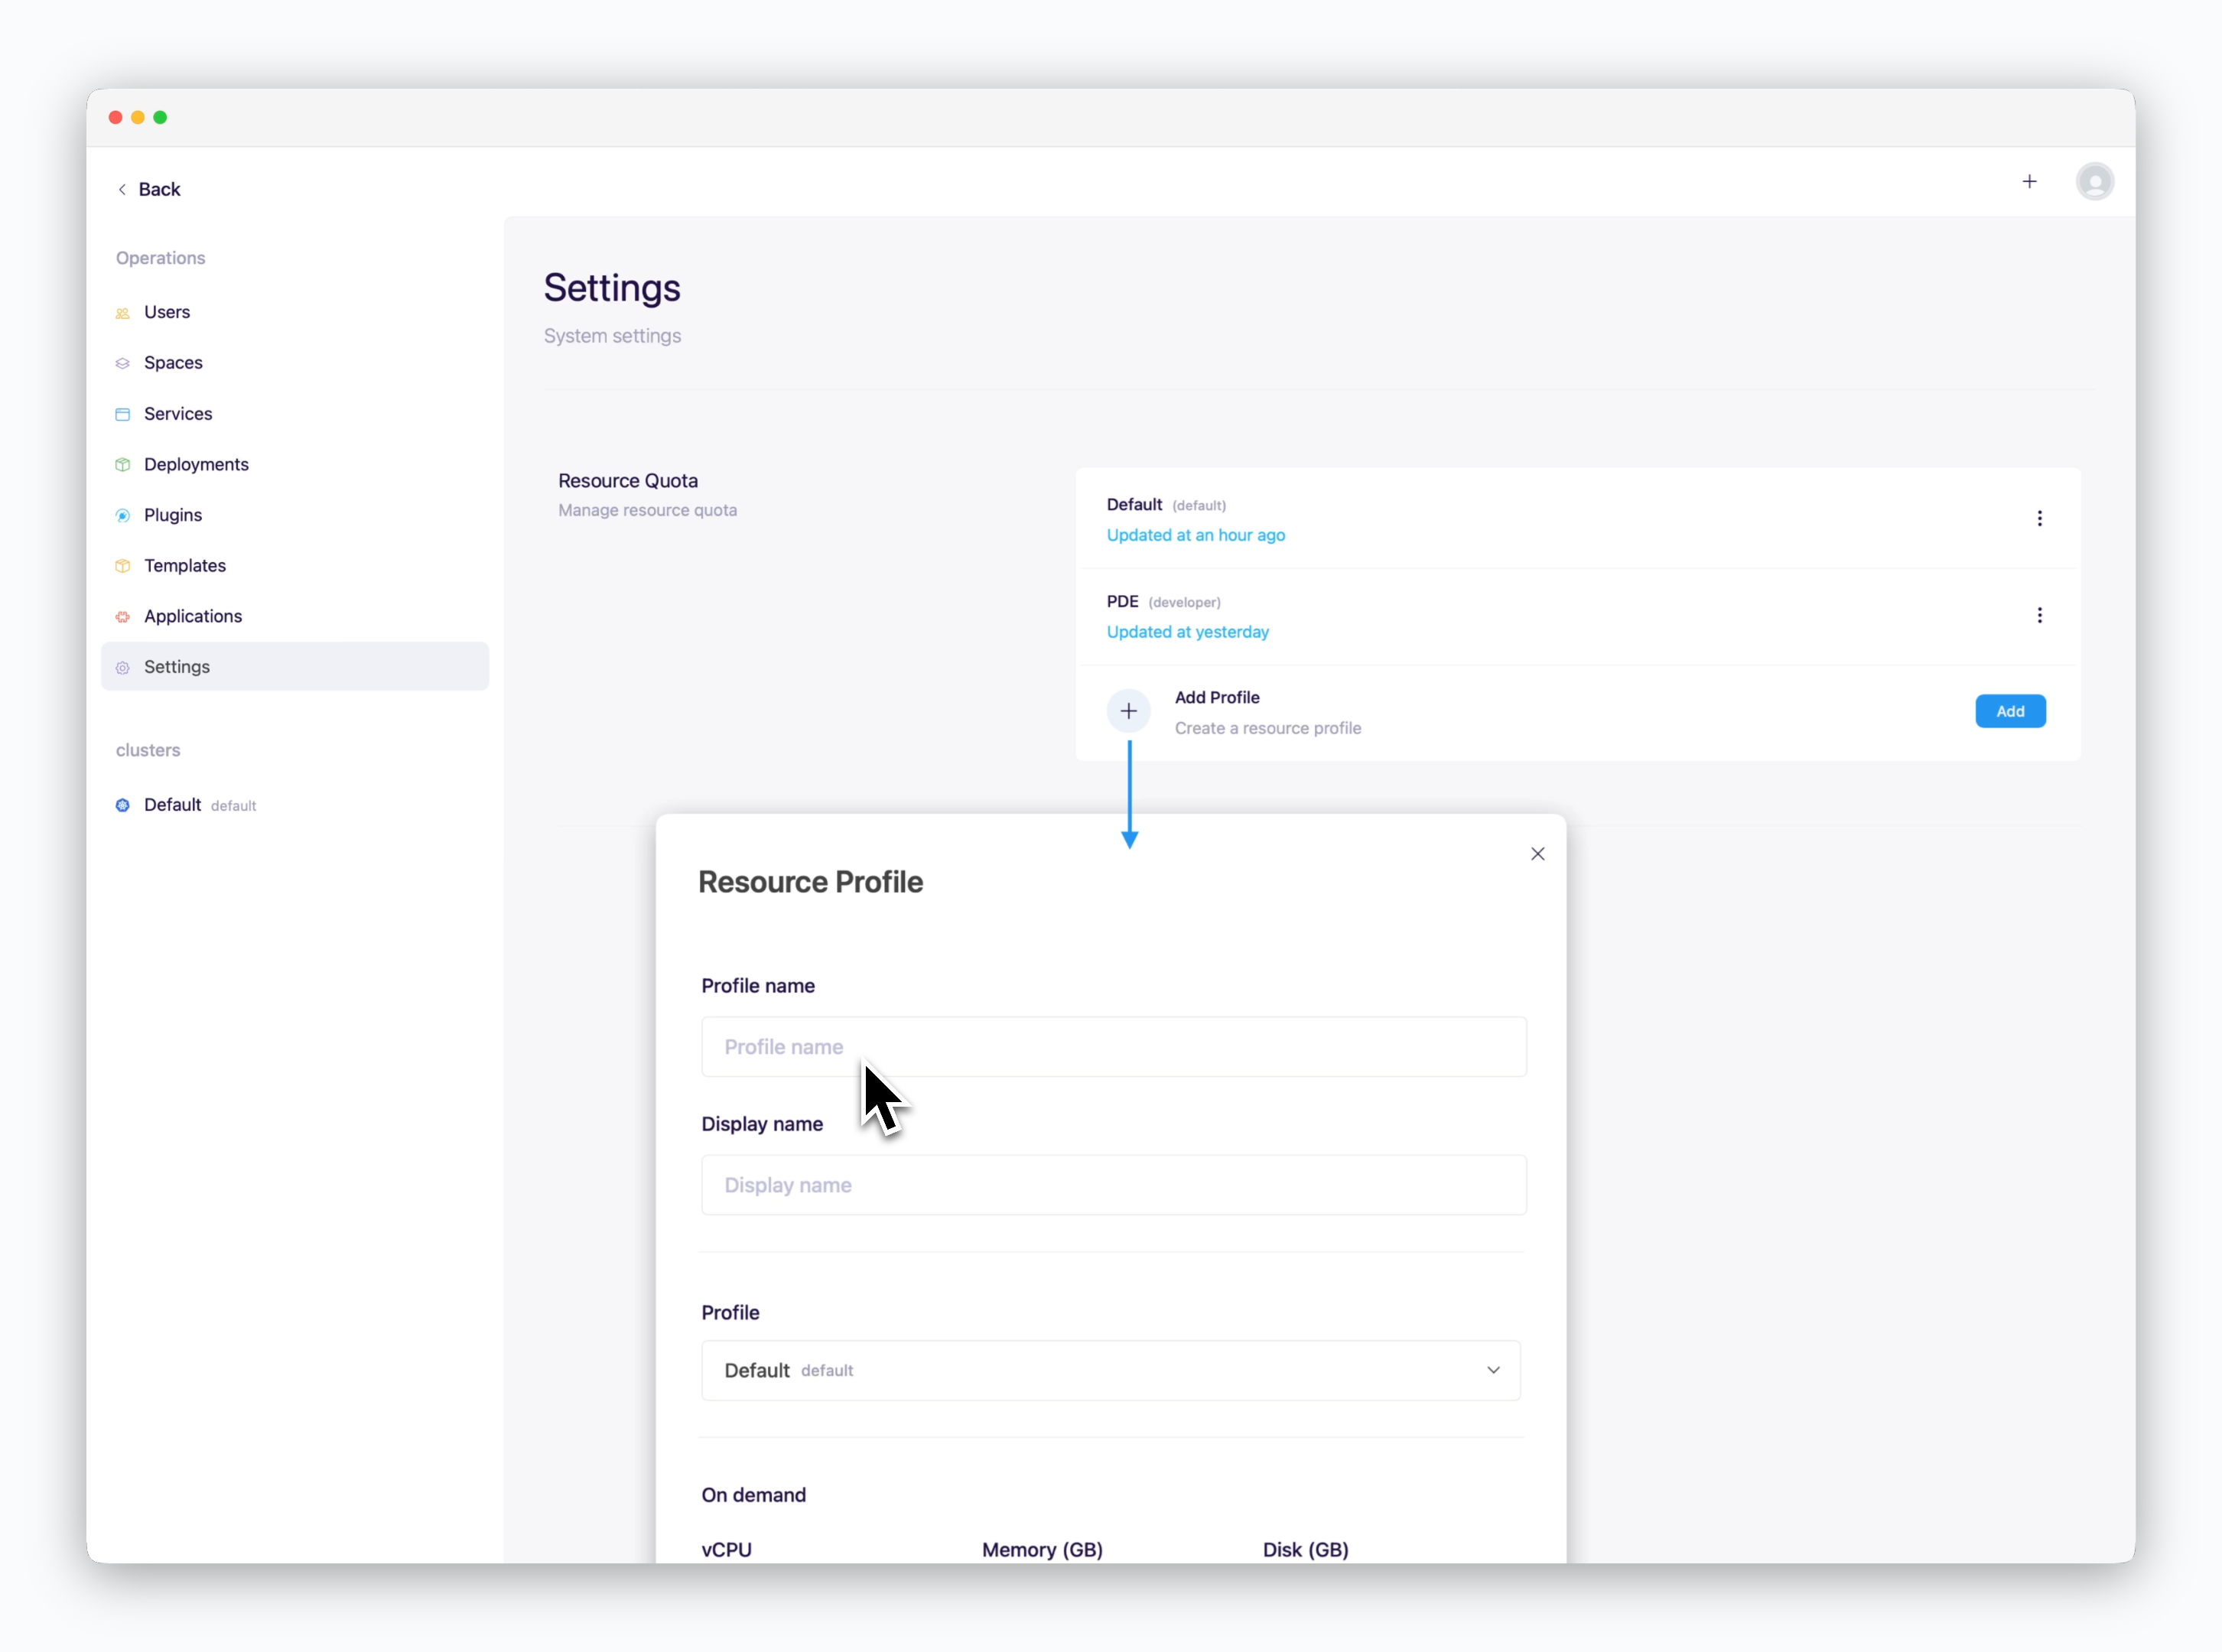Click the Spaces sidebar icon
This screenshot has width=2222, height=1652.
[x=123, y=363]
